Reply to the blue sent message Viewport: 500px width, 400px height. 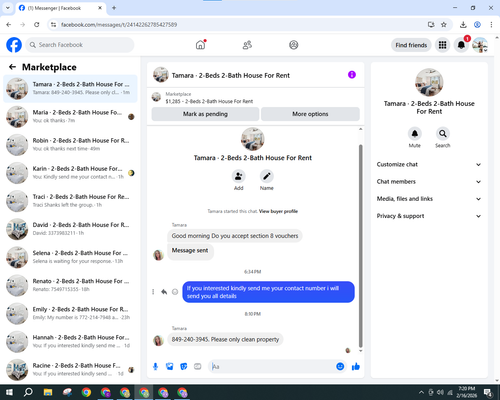click(164, 292)
